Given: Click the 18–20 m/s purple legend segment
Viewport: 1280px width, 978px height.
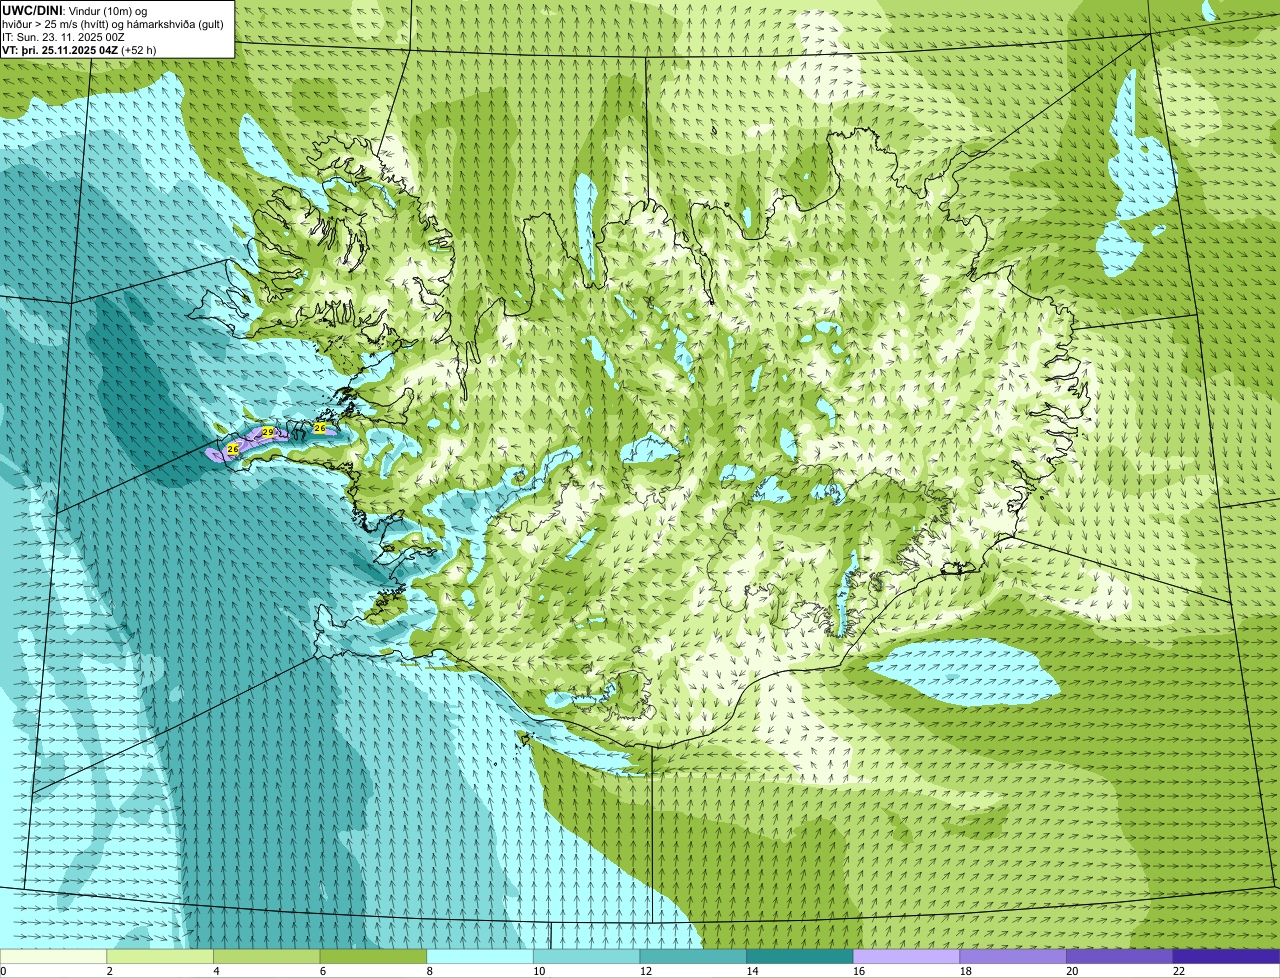Looking at the screenshot, I should pyautogui.click(x=1013, y=956).
